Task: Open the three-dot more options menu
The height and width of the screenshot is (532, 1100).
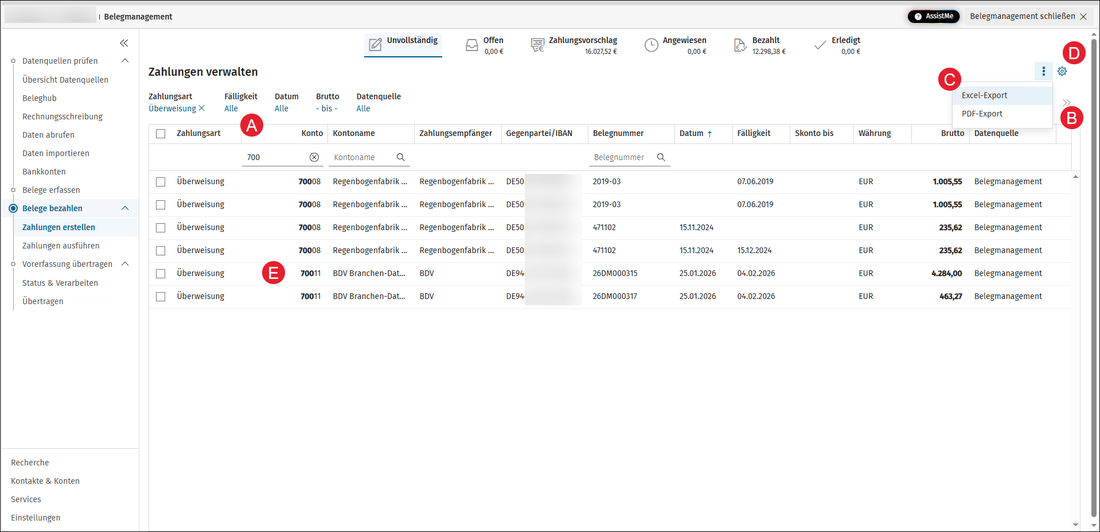Action: [x=1043, y=71]
